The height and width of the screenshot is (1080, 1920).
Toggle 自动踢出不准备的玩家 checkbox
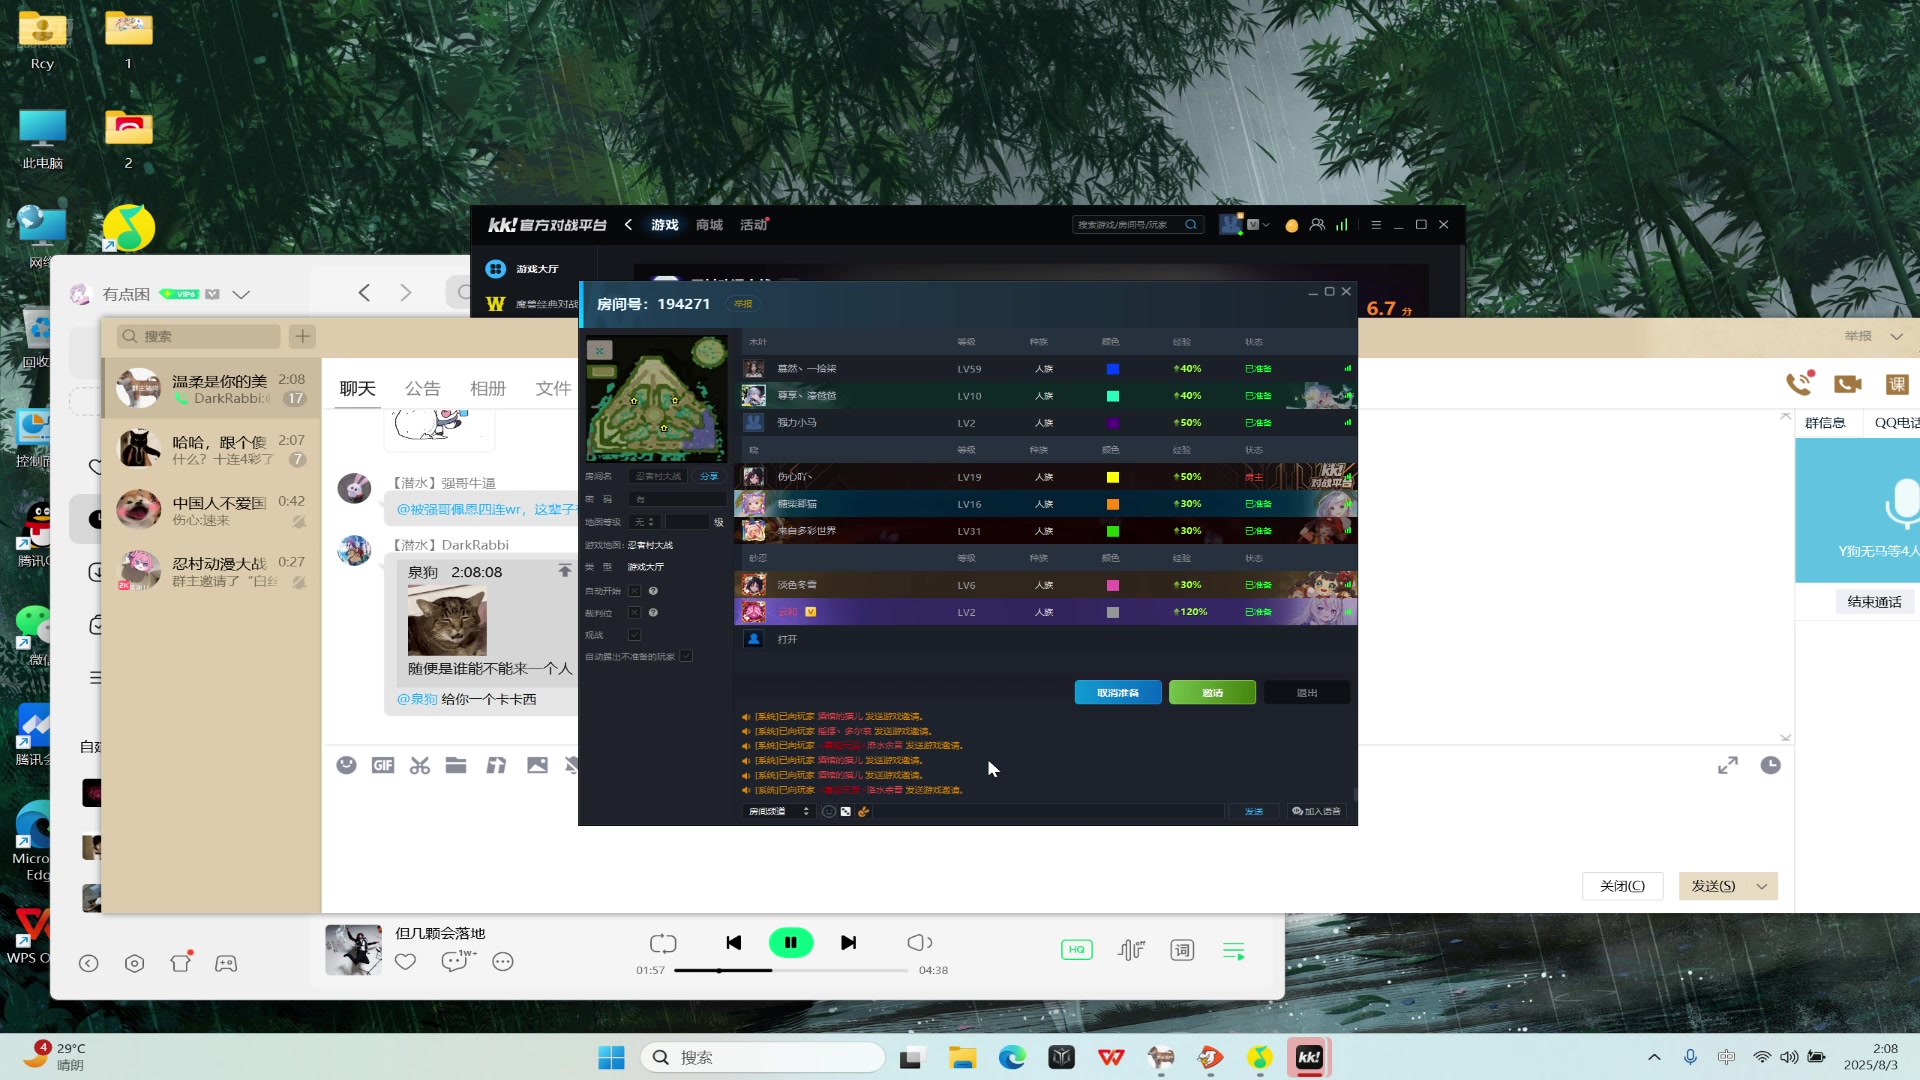coord(686,657)
